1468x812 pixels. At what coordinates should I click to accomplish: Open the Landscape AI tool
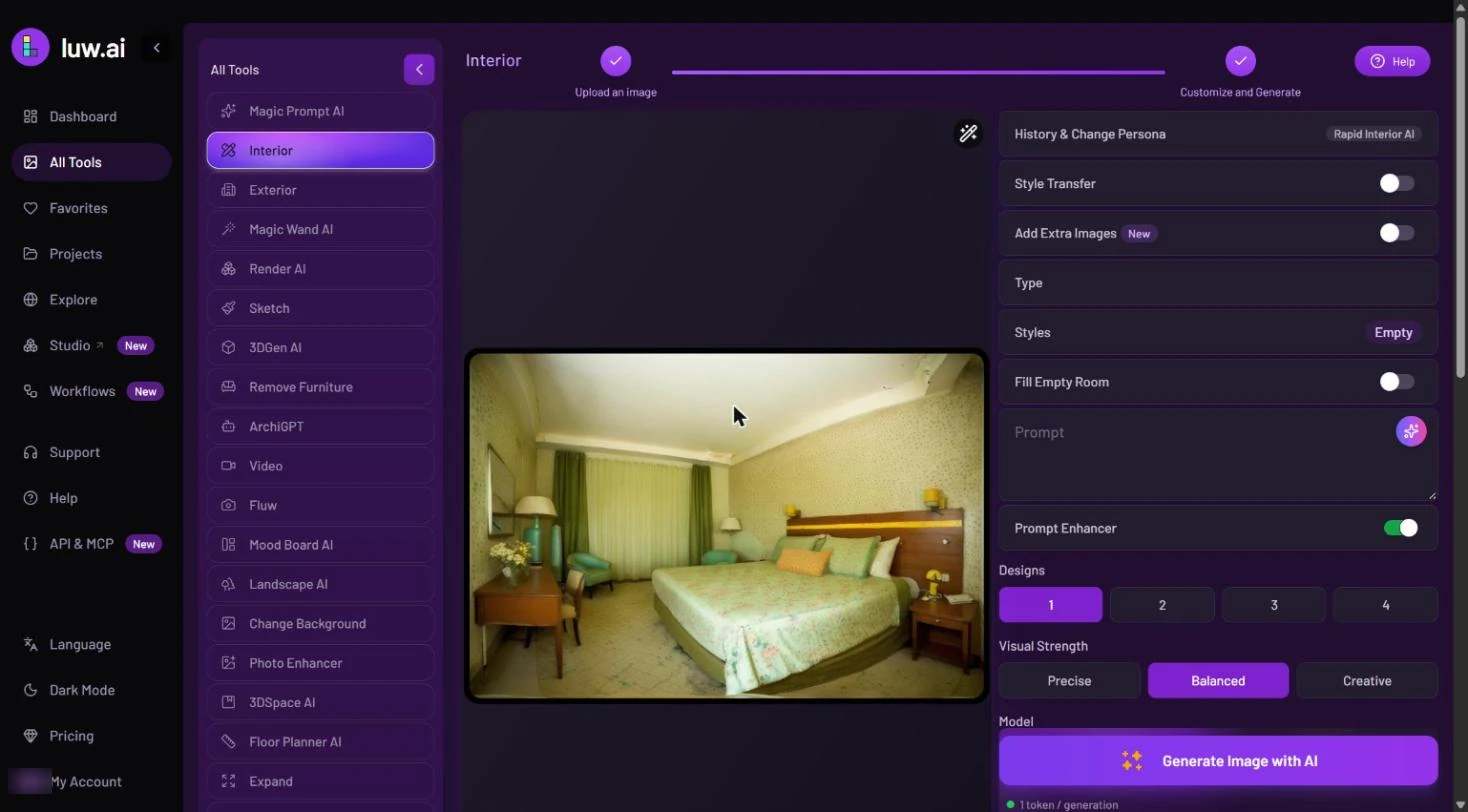(321, 584)
